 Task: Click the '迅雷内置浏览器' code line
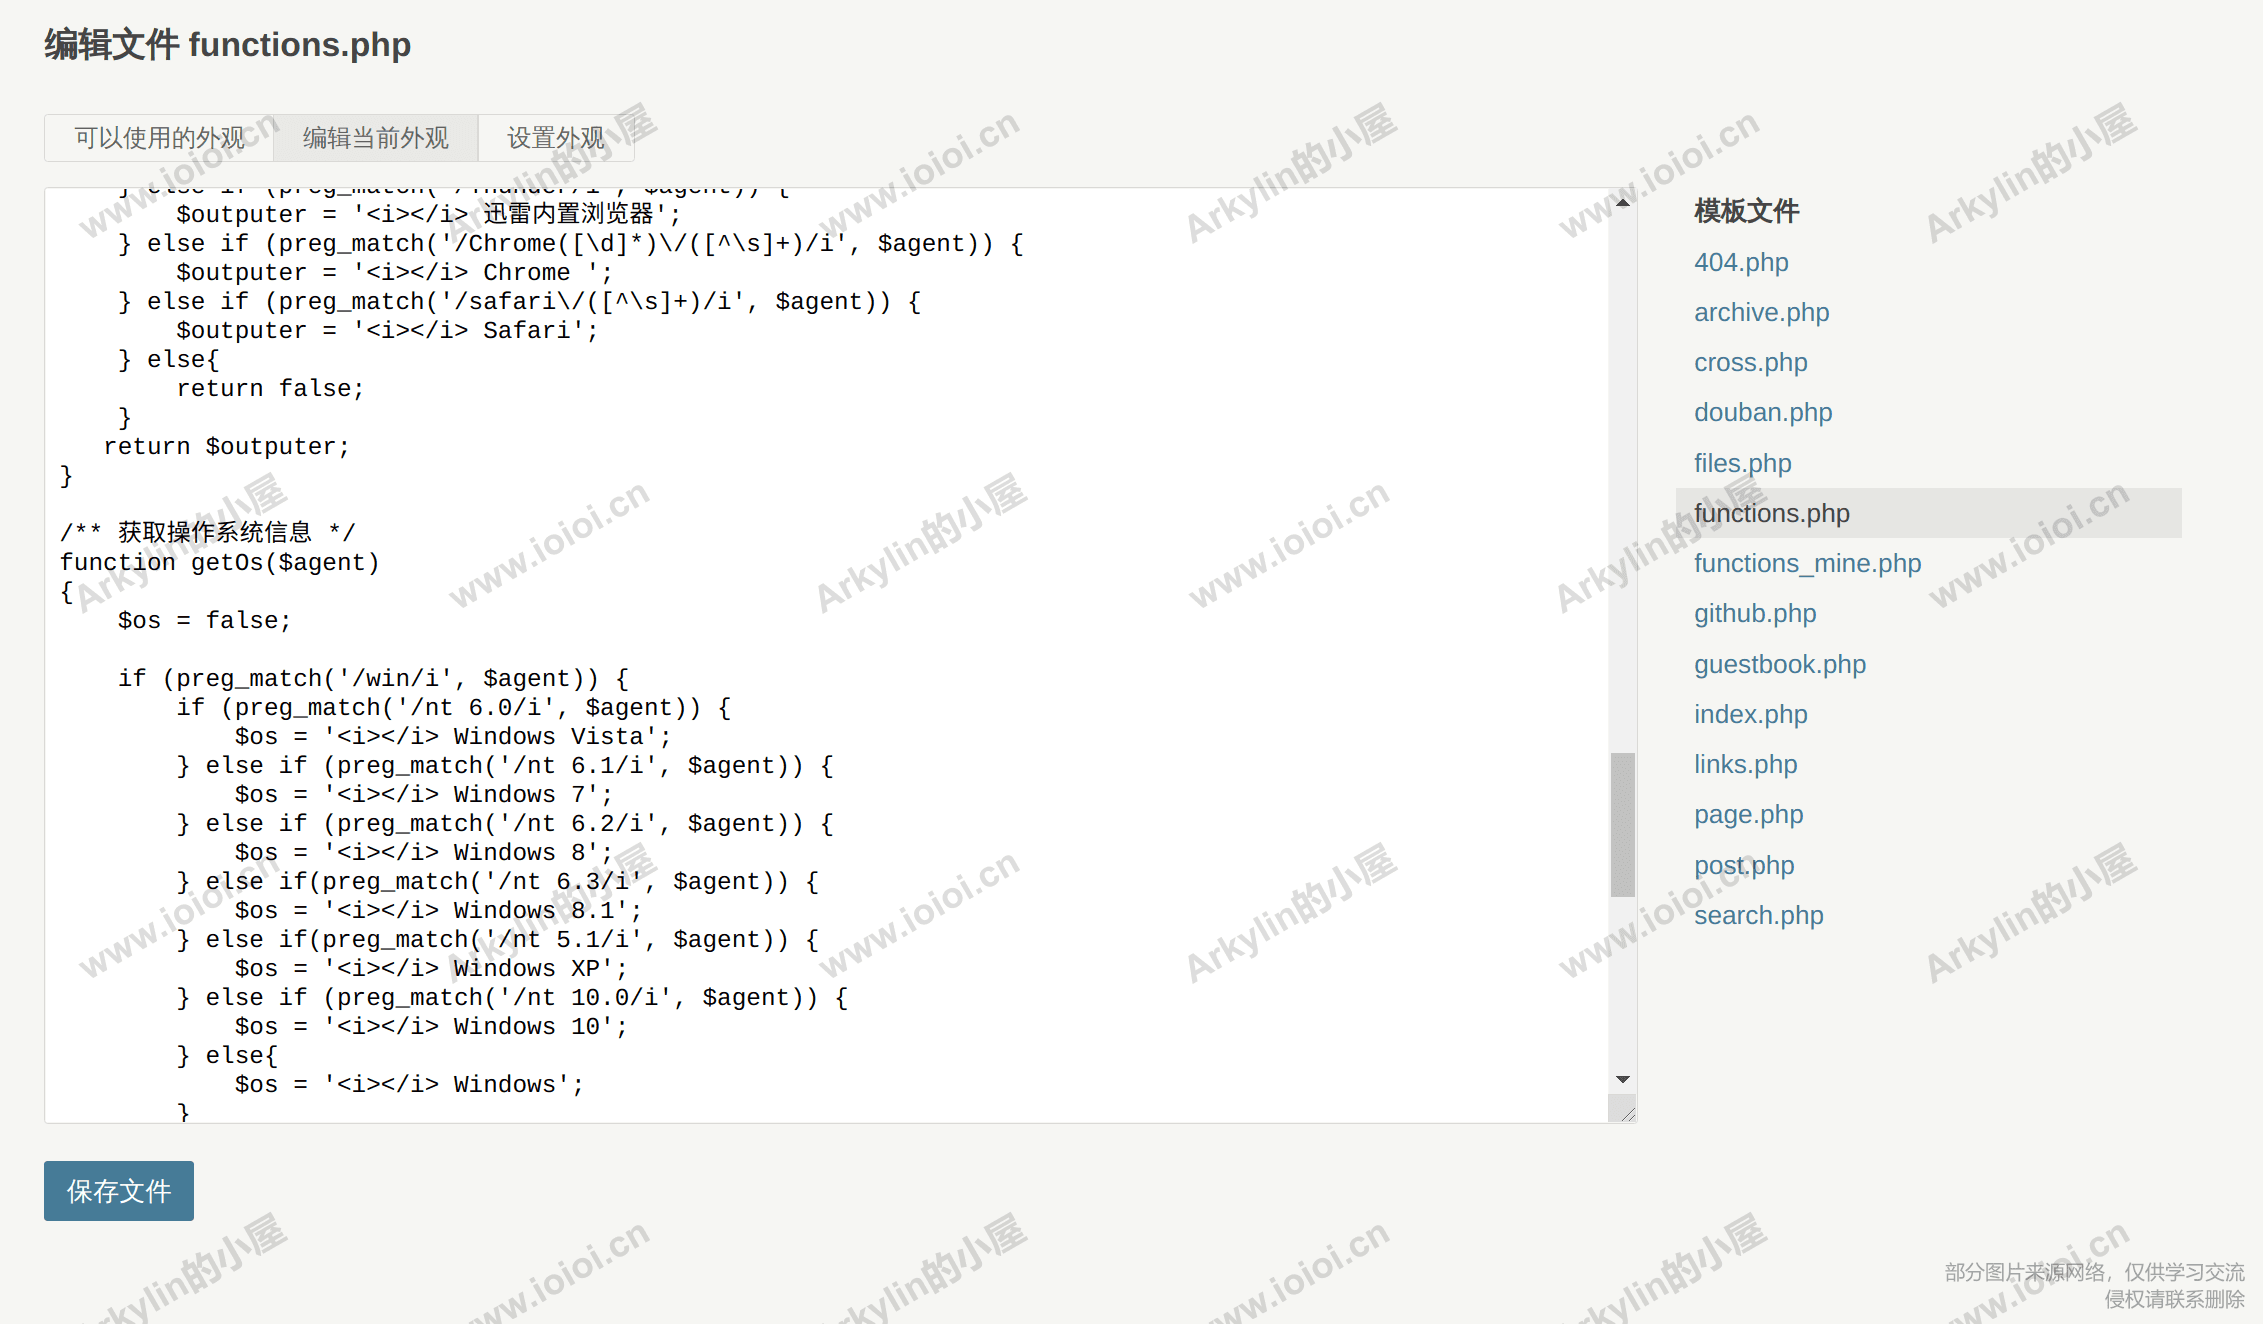(x=428, y=214)
